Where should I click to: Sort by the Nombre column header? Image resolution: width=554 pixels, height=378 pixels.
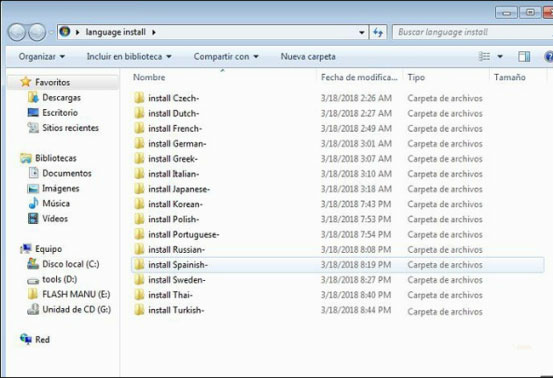pyautogui.click(x=149, y=77)
